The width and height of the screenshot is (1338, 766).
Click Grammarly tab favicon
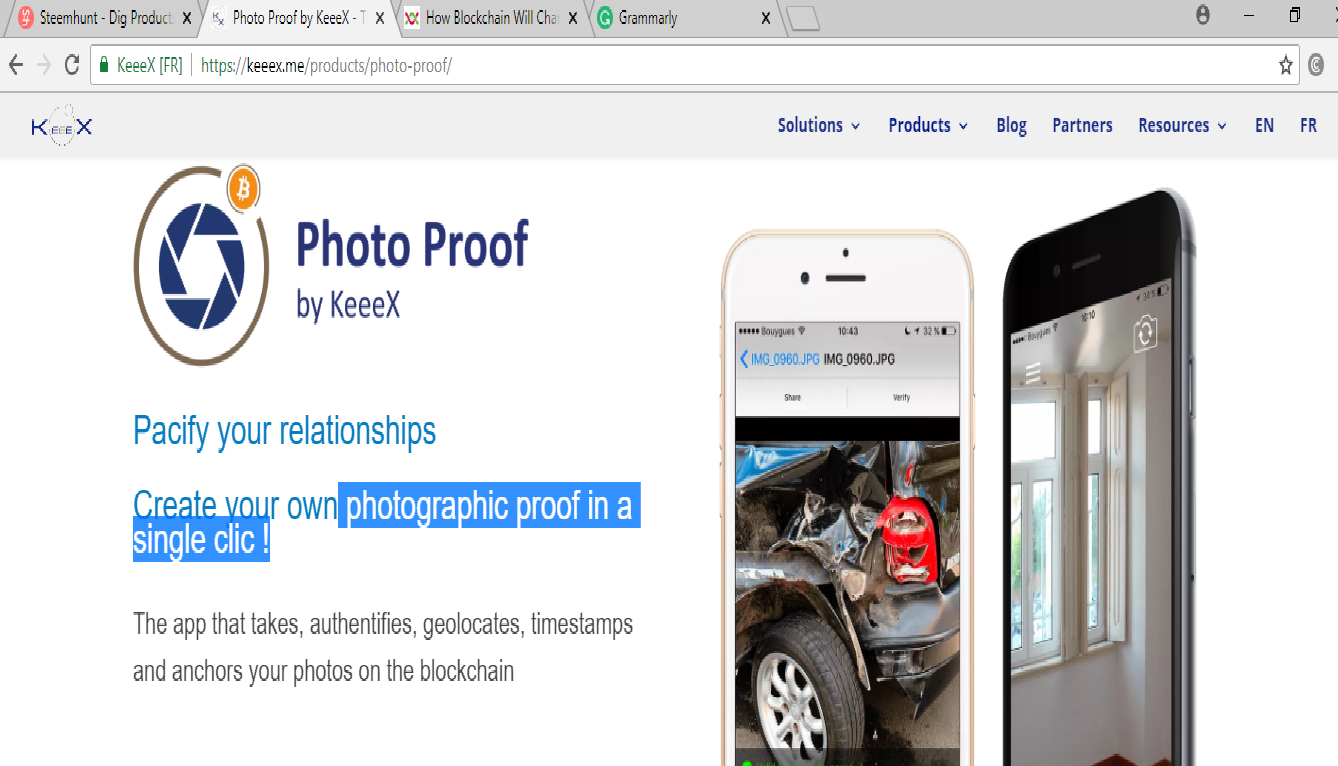coord(605,18)
